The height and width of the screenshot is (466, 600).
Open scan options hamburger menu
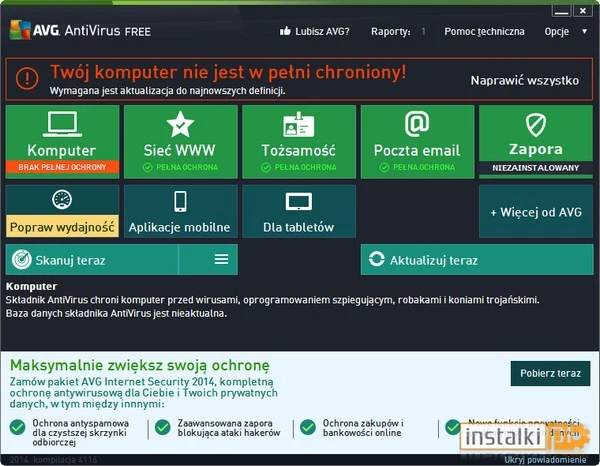tap(221, 259)
